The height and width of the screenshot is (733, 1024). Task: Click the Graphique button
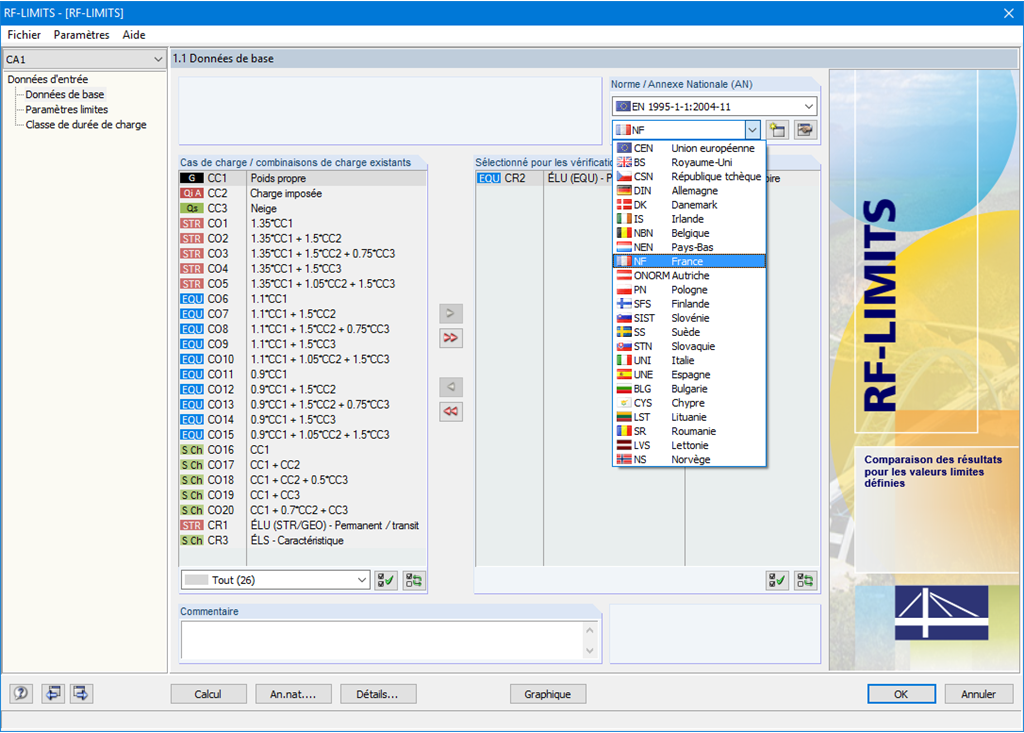click(547, 694)
